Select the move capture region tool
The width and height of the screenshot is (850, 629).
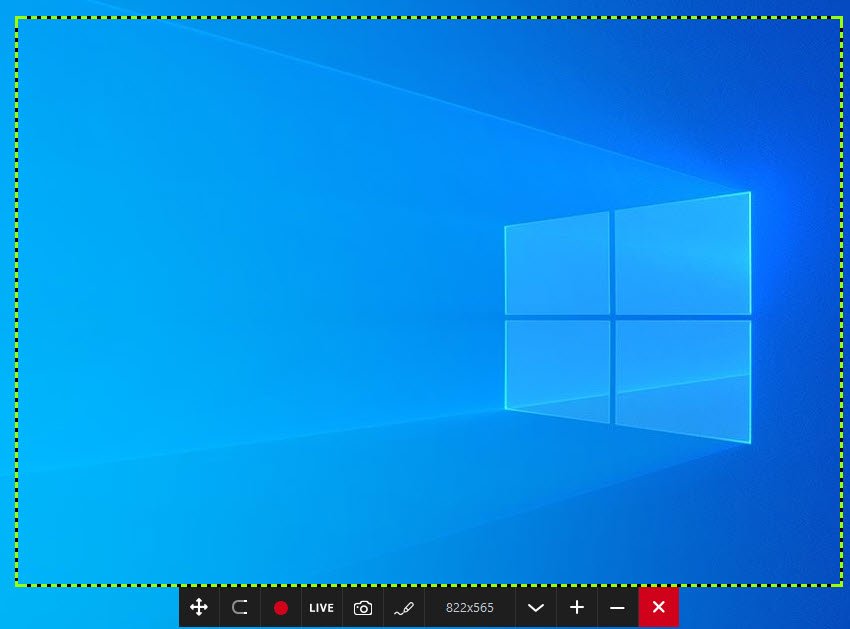tap(199, 607)
